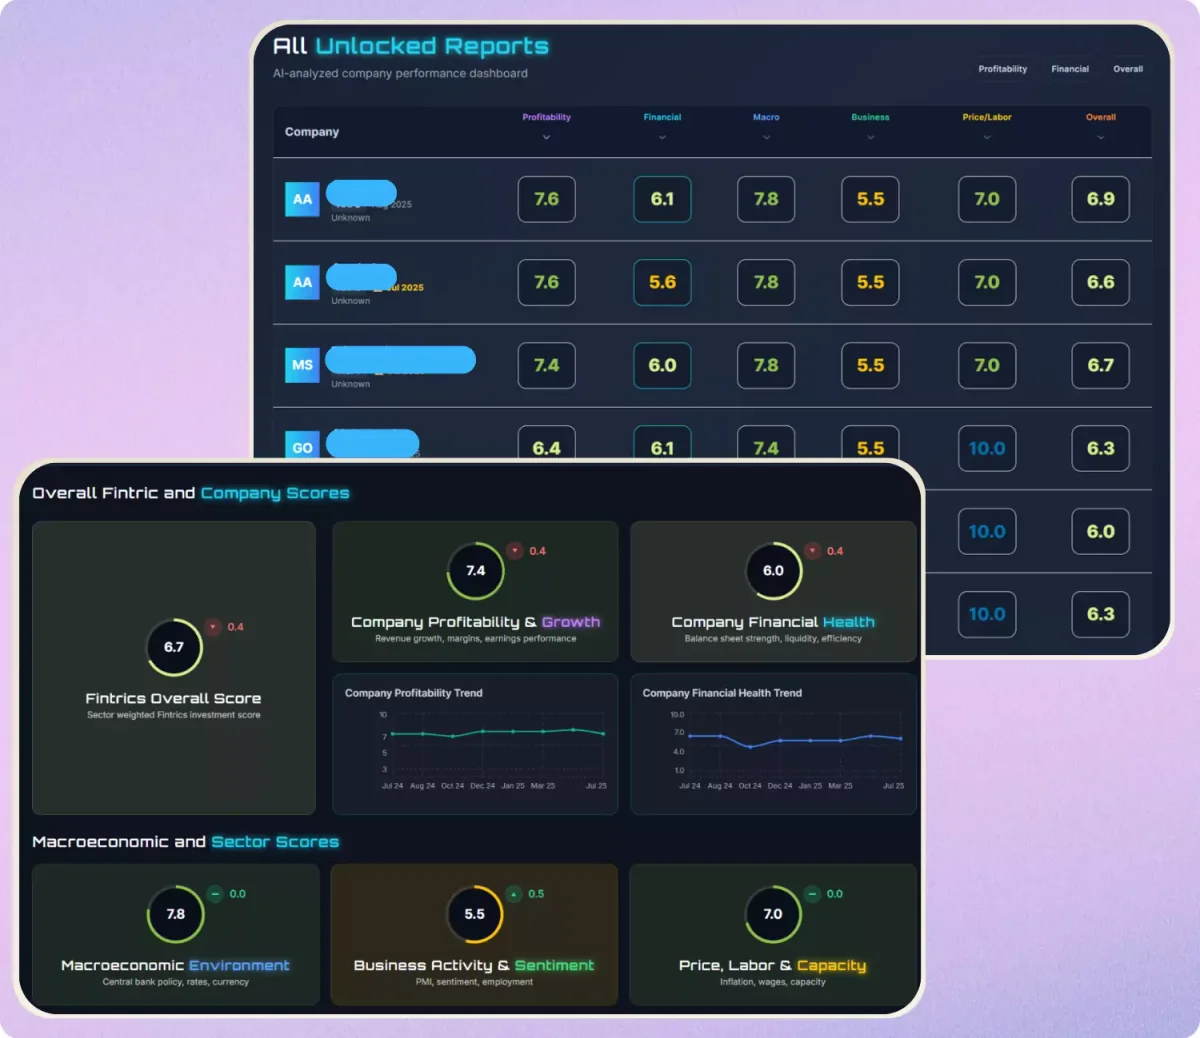1200x1038 pixels.
Task: Select the Financial tab at top right
Action: click(1070, 69)
